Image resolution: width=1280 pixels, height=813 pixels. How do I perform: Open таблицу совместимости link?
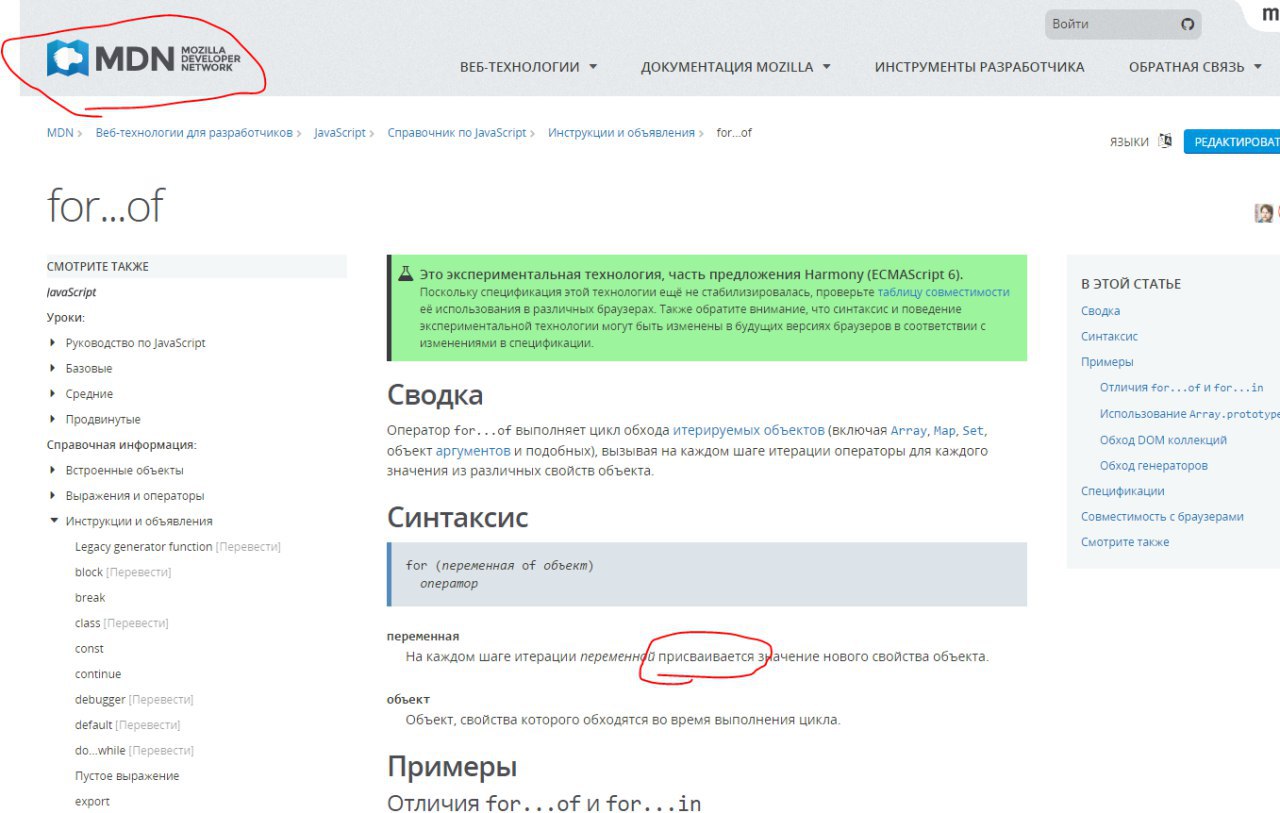coord(943,292)
